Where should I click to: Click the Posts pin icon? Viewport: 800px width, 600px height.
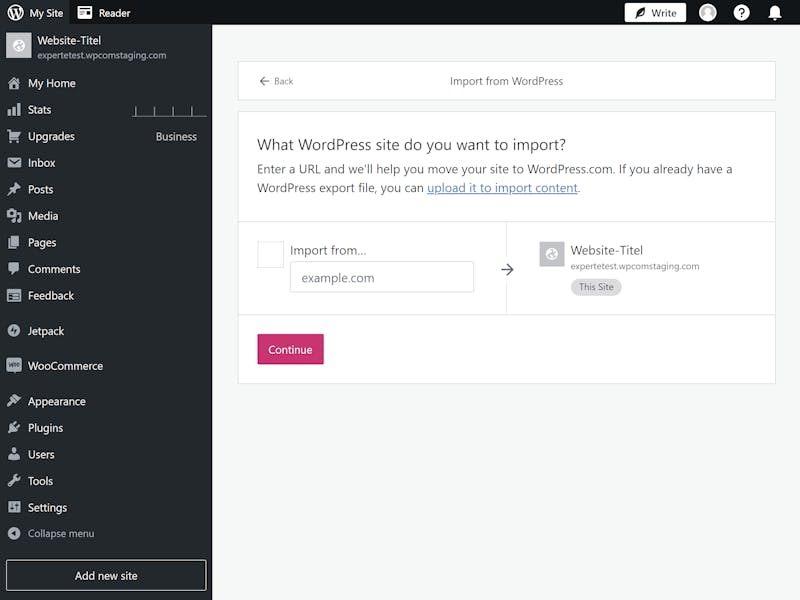tap(14, 189)
